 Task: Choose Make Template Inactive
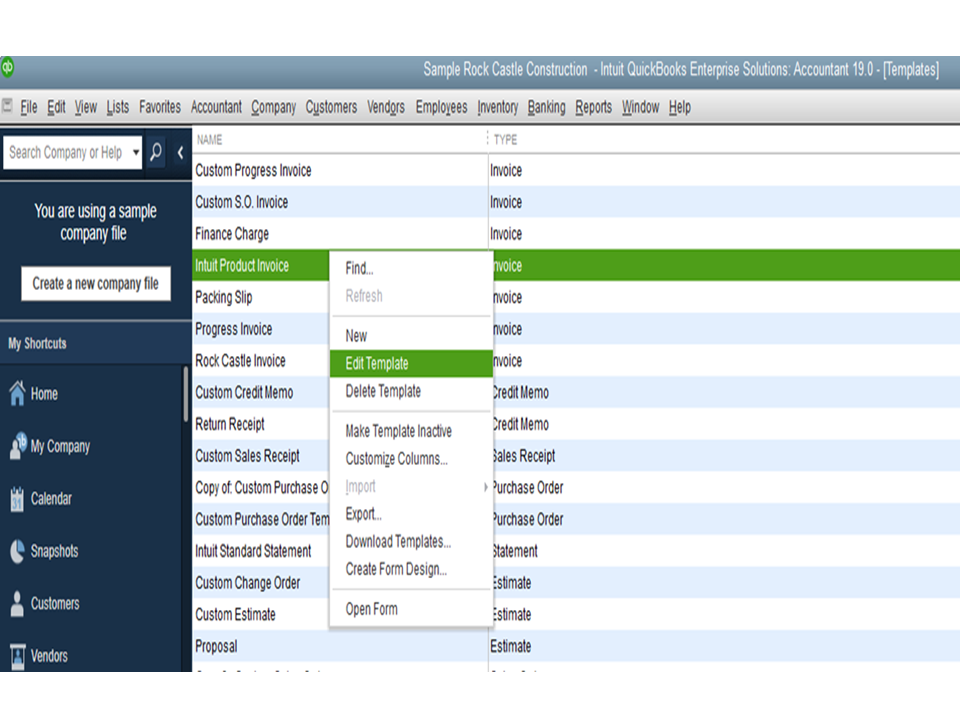[x=411, y=431]
